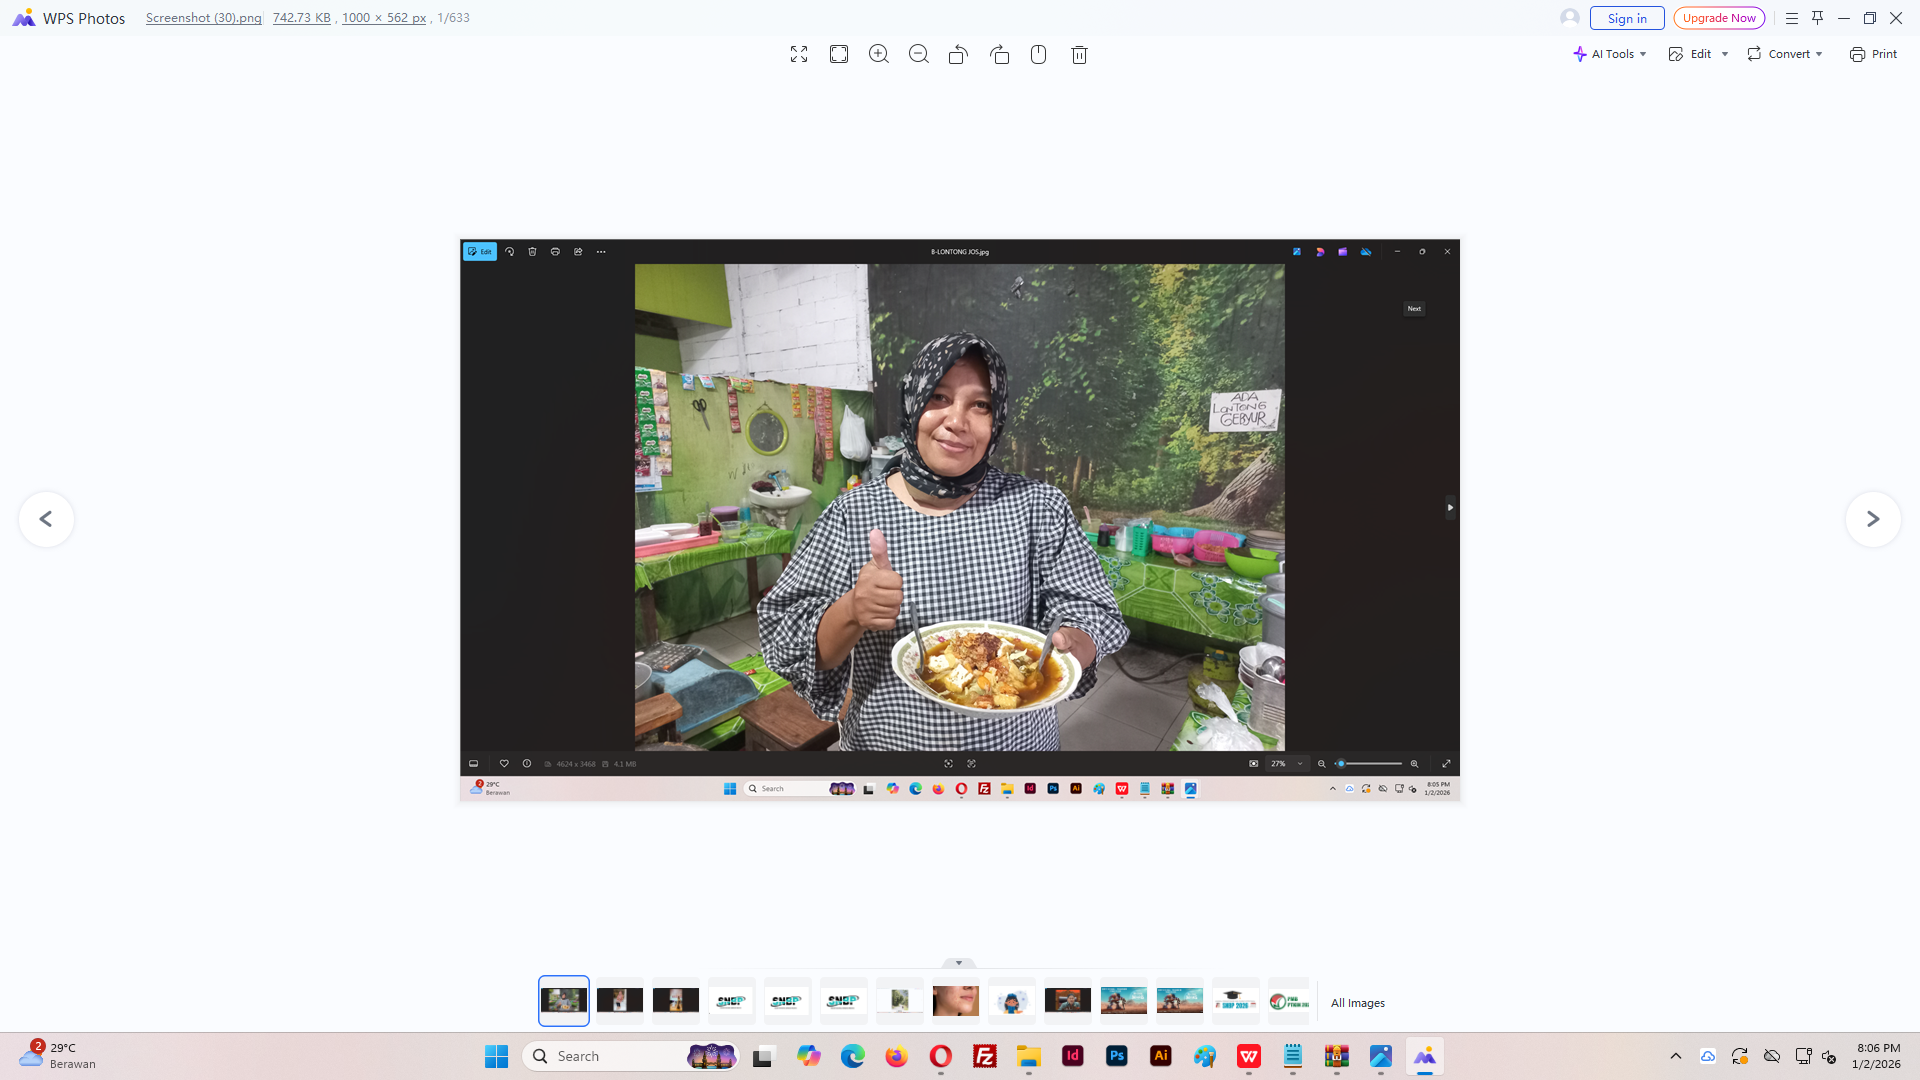The width and height of the screenshot is (1920, 1080).
Task: Collapse the thumbnail strip arrow
Action: (x=959, y=963)
